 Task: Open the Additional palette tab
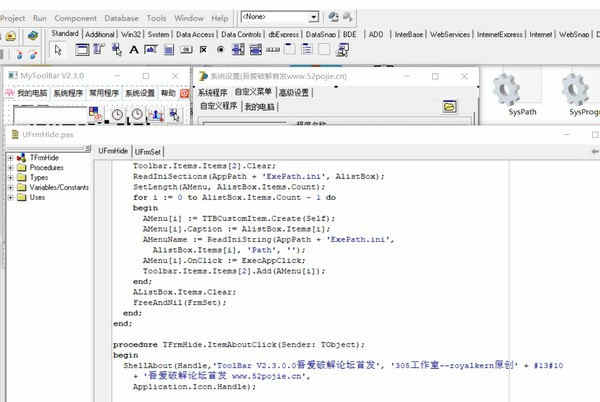point(99,34)
